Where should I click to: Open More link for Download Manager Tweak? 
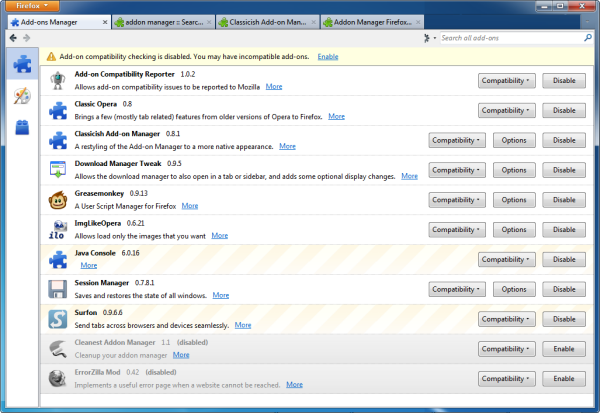coord(409,176)
